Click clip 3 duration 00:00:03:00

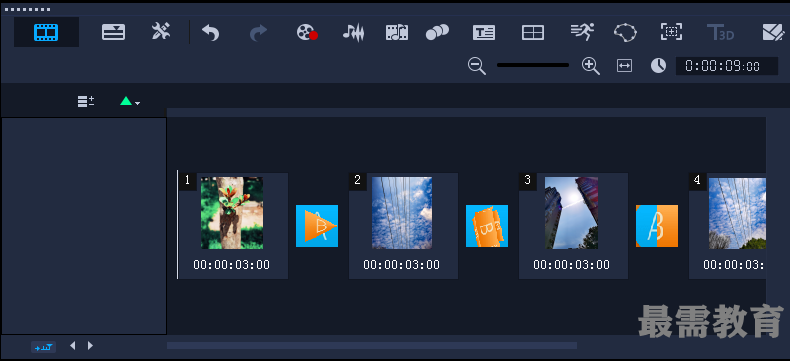tap(572, 265)
